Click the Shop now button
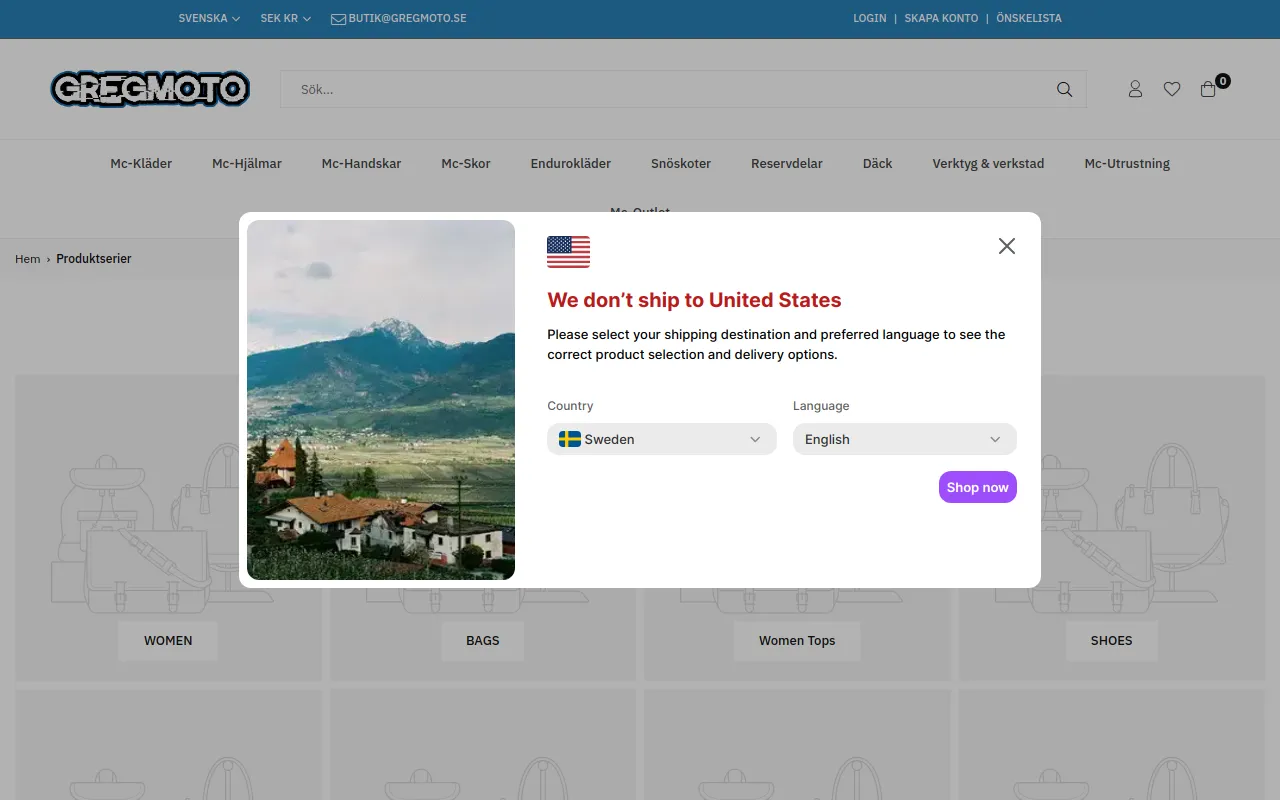Image resolution: width=1280 pixels, height=800 pixels. [x=978, y=487]
